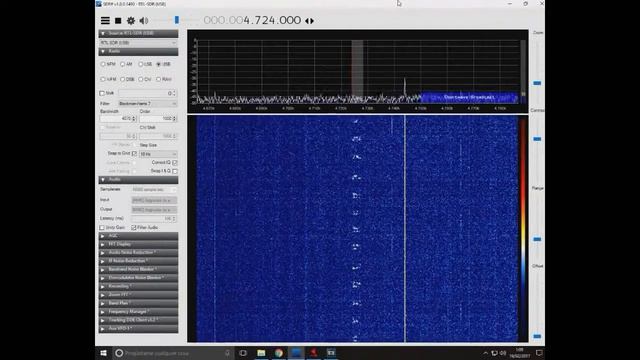
Task: Open the Windows Start menu
Action: [x=104, y=353]
